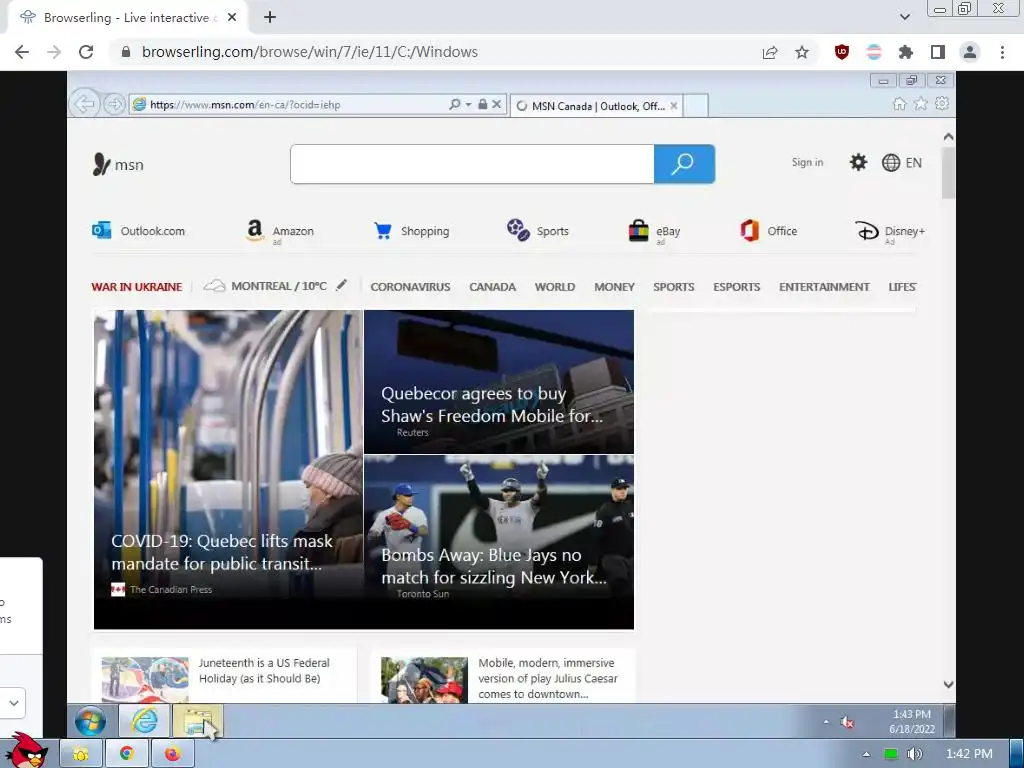Click the IE scrollbar down arrow
The image size is (1024, 768).
948,684
